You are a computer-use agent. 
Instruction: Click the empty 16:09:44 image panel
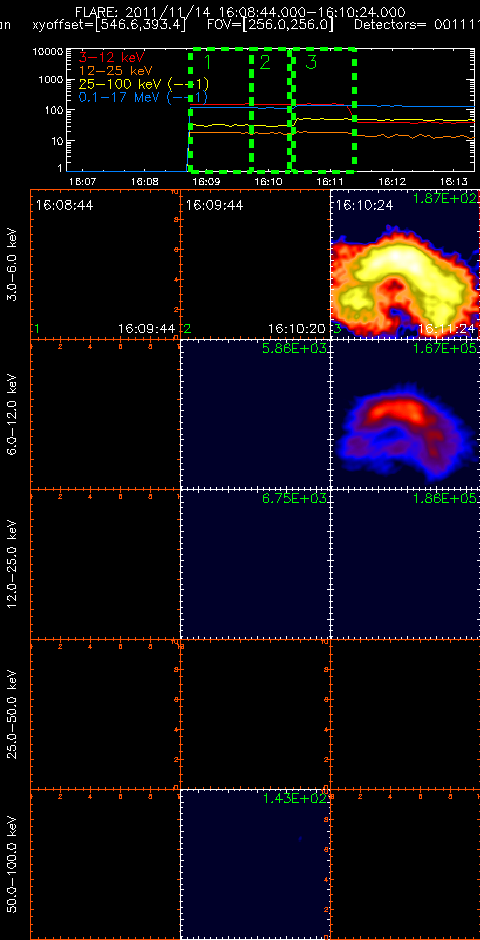click(x=255, y=264)
